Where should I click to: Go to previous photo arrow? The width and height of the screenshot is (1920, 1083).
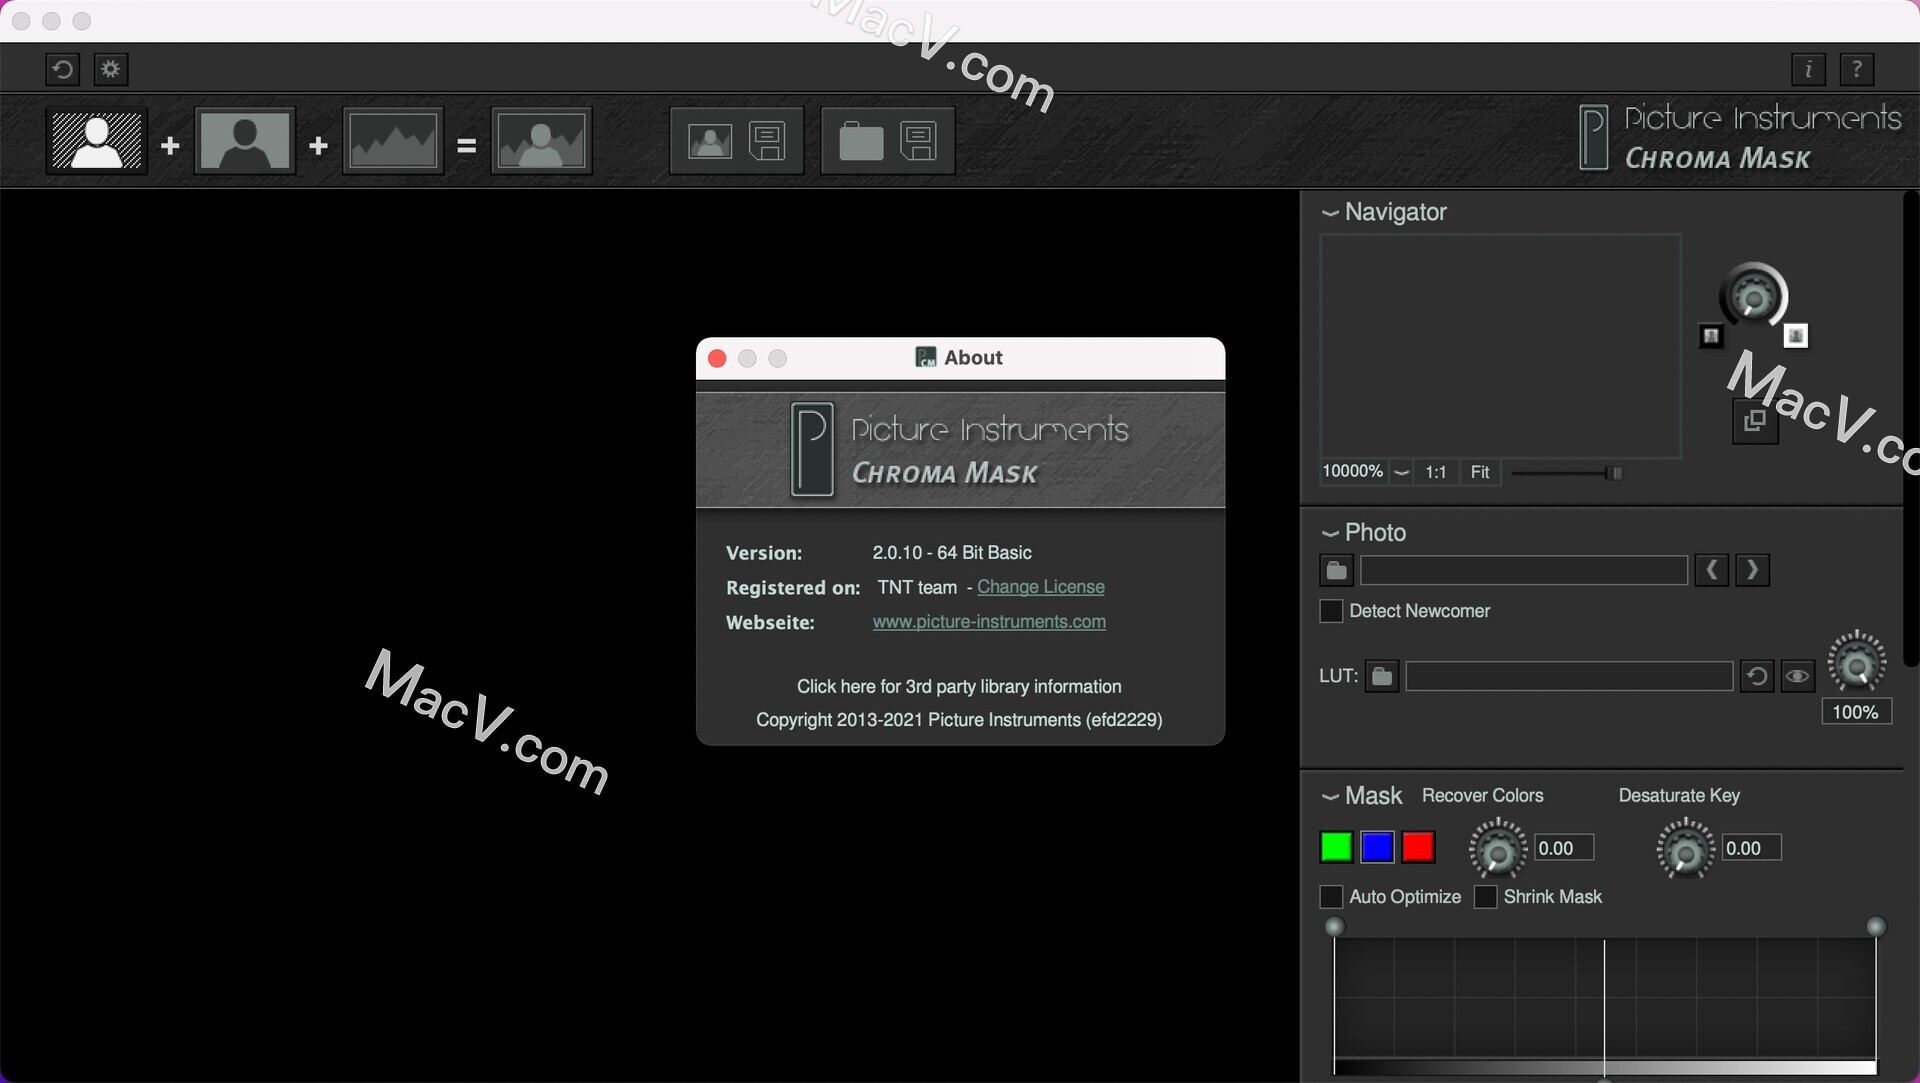point(1712,570)
